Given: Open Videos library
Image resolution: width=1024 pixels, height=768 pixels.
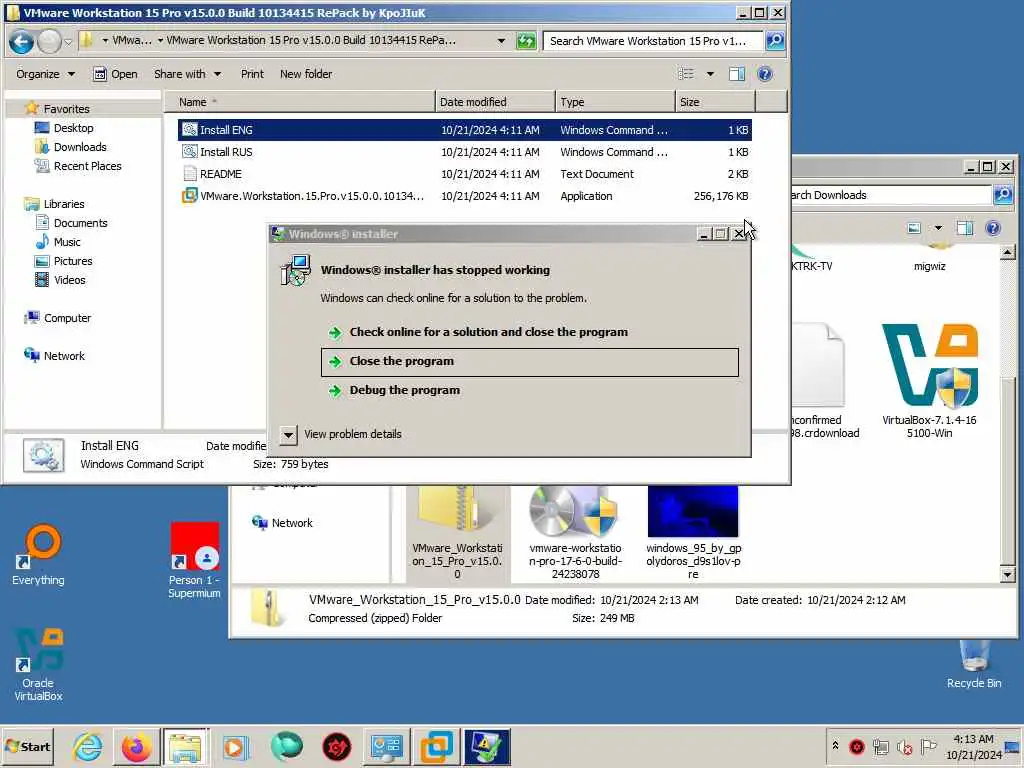Looking at the screenshot, I should point(69,280).
